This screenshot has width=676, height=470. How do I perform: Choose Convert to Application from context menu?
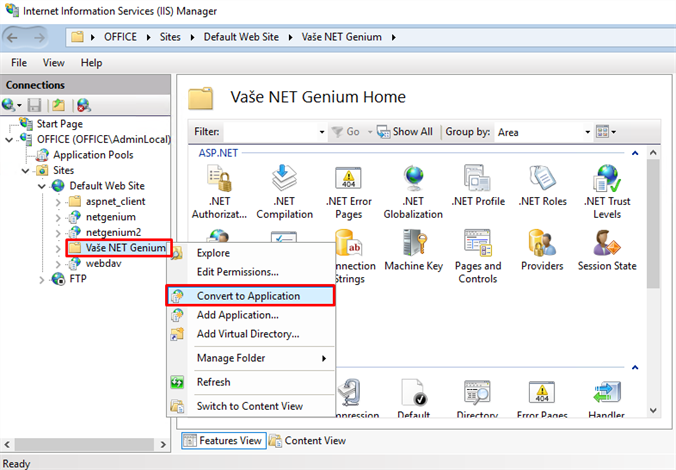[250, 296]
